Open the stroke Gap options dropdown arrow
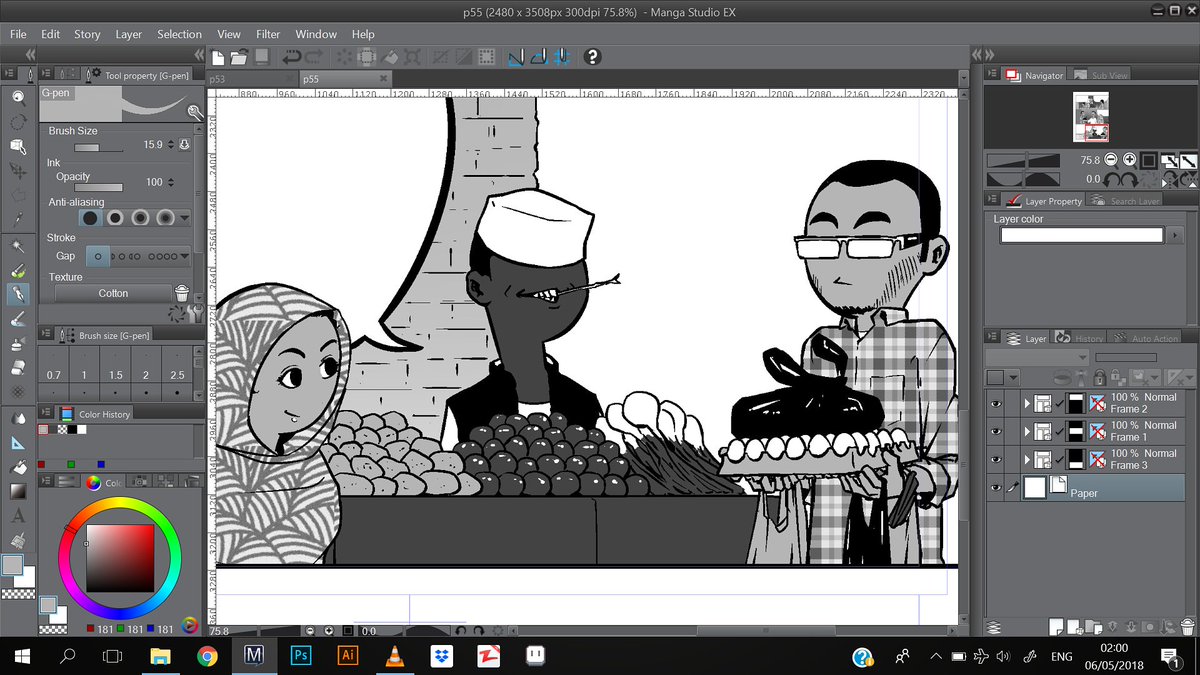This screenshot has height=675, width=1200. [x=184, y=256]
